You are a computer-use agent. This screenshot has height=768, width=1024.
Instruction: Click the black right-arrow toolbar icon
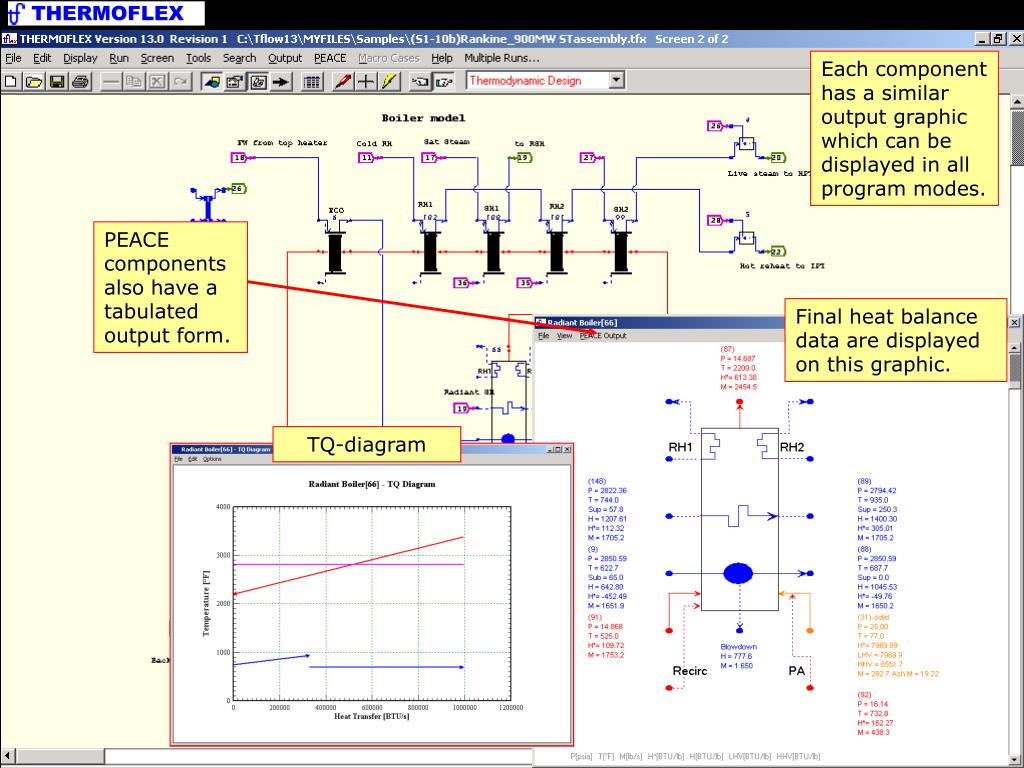(x=281, y=82)
